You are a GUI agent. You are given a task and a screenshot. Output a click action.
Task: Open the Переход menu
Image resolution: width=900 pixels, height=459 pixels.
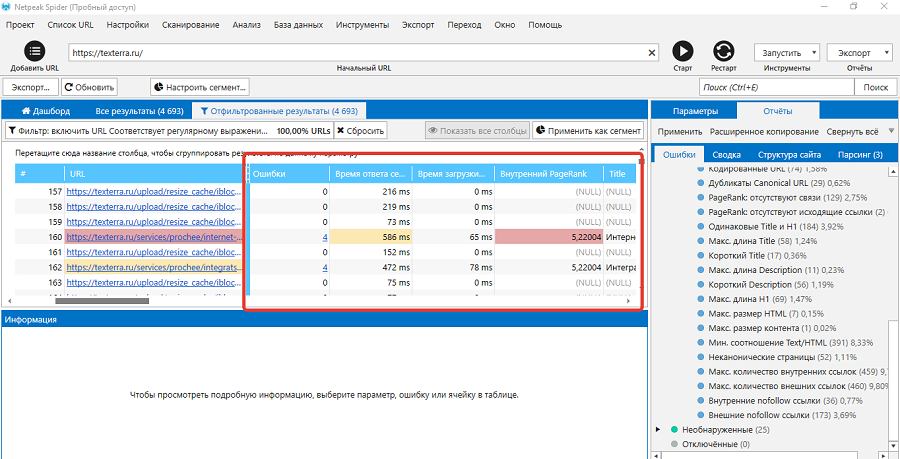pos(464,25)
